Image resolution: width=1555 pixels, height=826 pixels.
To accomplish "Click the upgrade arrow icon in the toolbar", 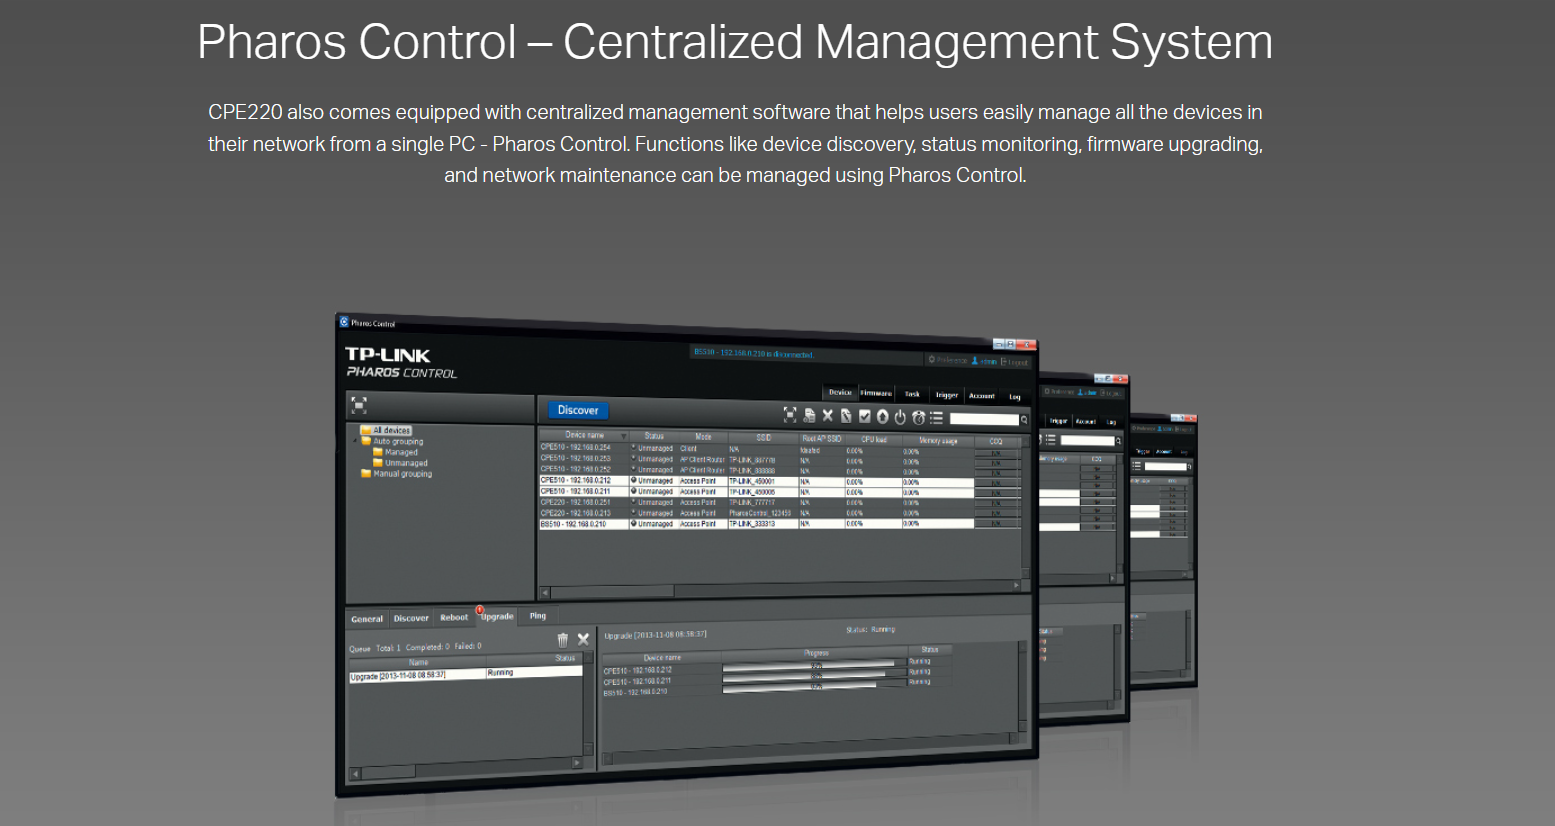I will pyautogui.click(x=882, y=417).
